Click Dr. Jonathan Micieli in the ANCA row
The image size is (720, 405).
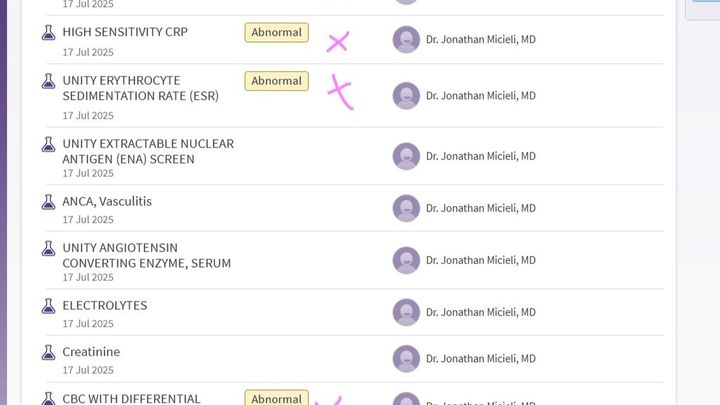point(480,208)
